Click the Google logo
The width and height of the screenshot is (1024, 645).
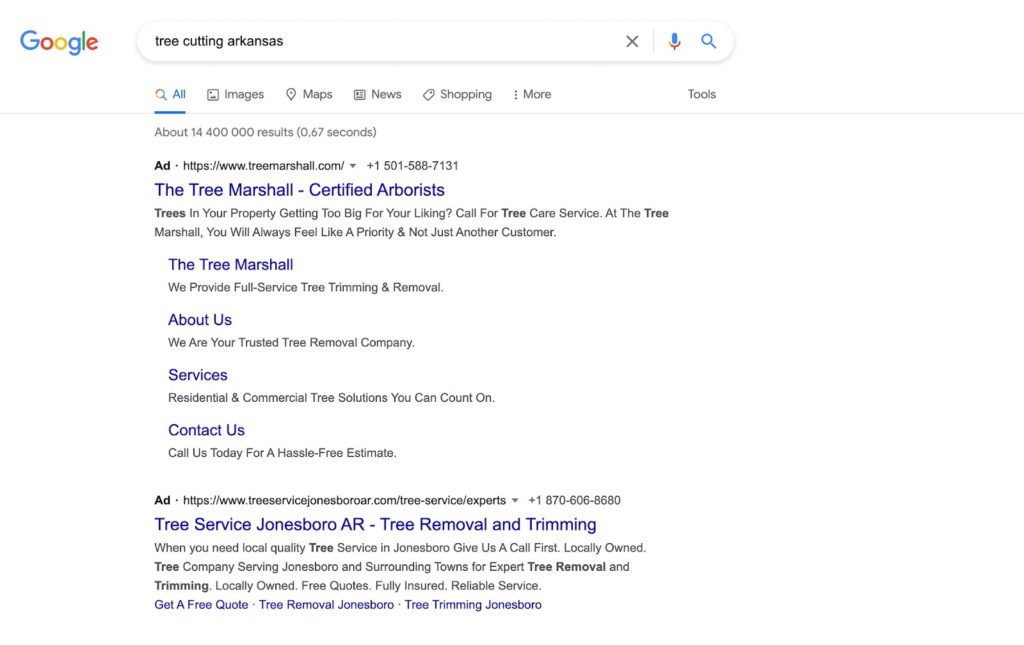[59, 42]
